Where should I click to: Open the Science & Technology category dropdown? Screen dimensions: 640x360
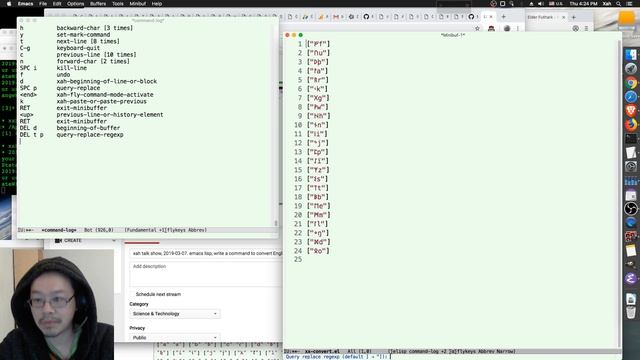(175, 313)
